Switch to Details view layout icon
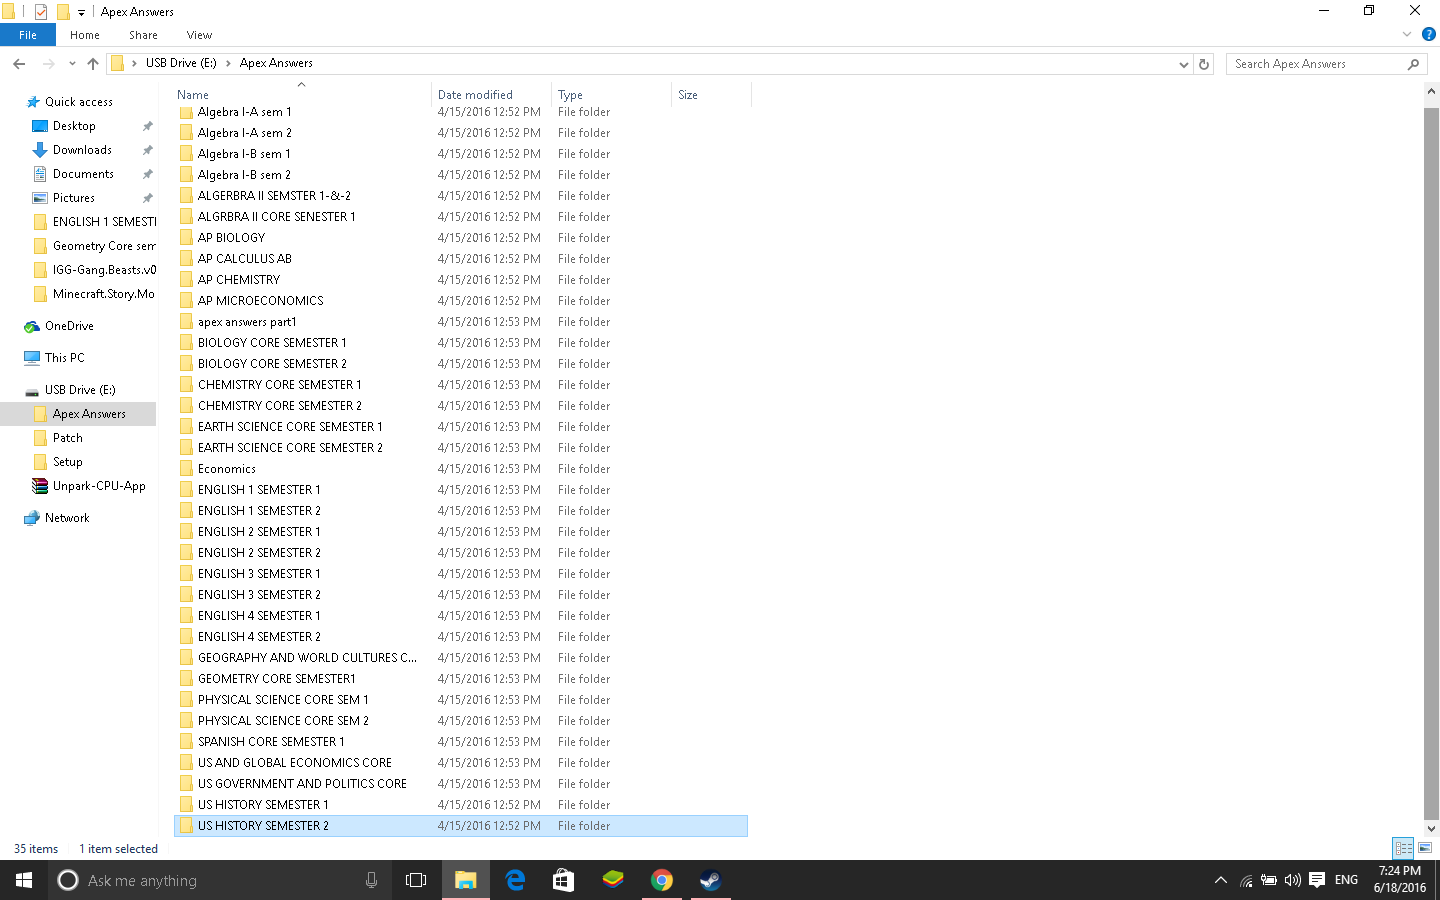 click(x=1403, y=848)
